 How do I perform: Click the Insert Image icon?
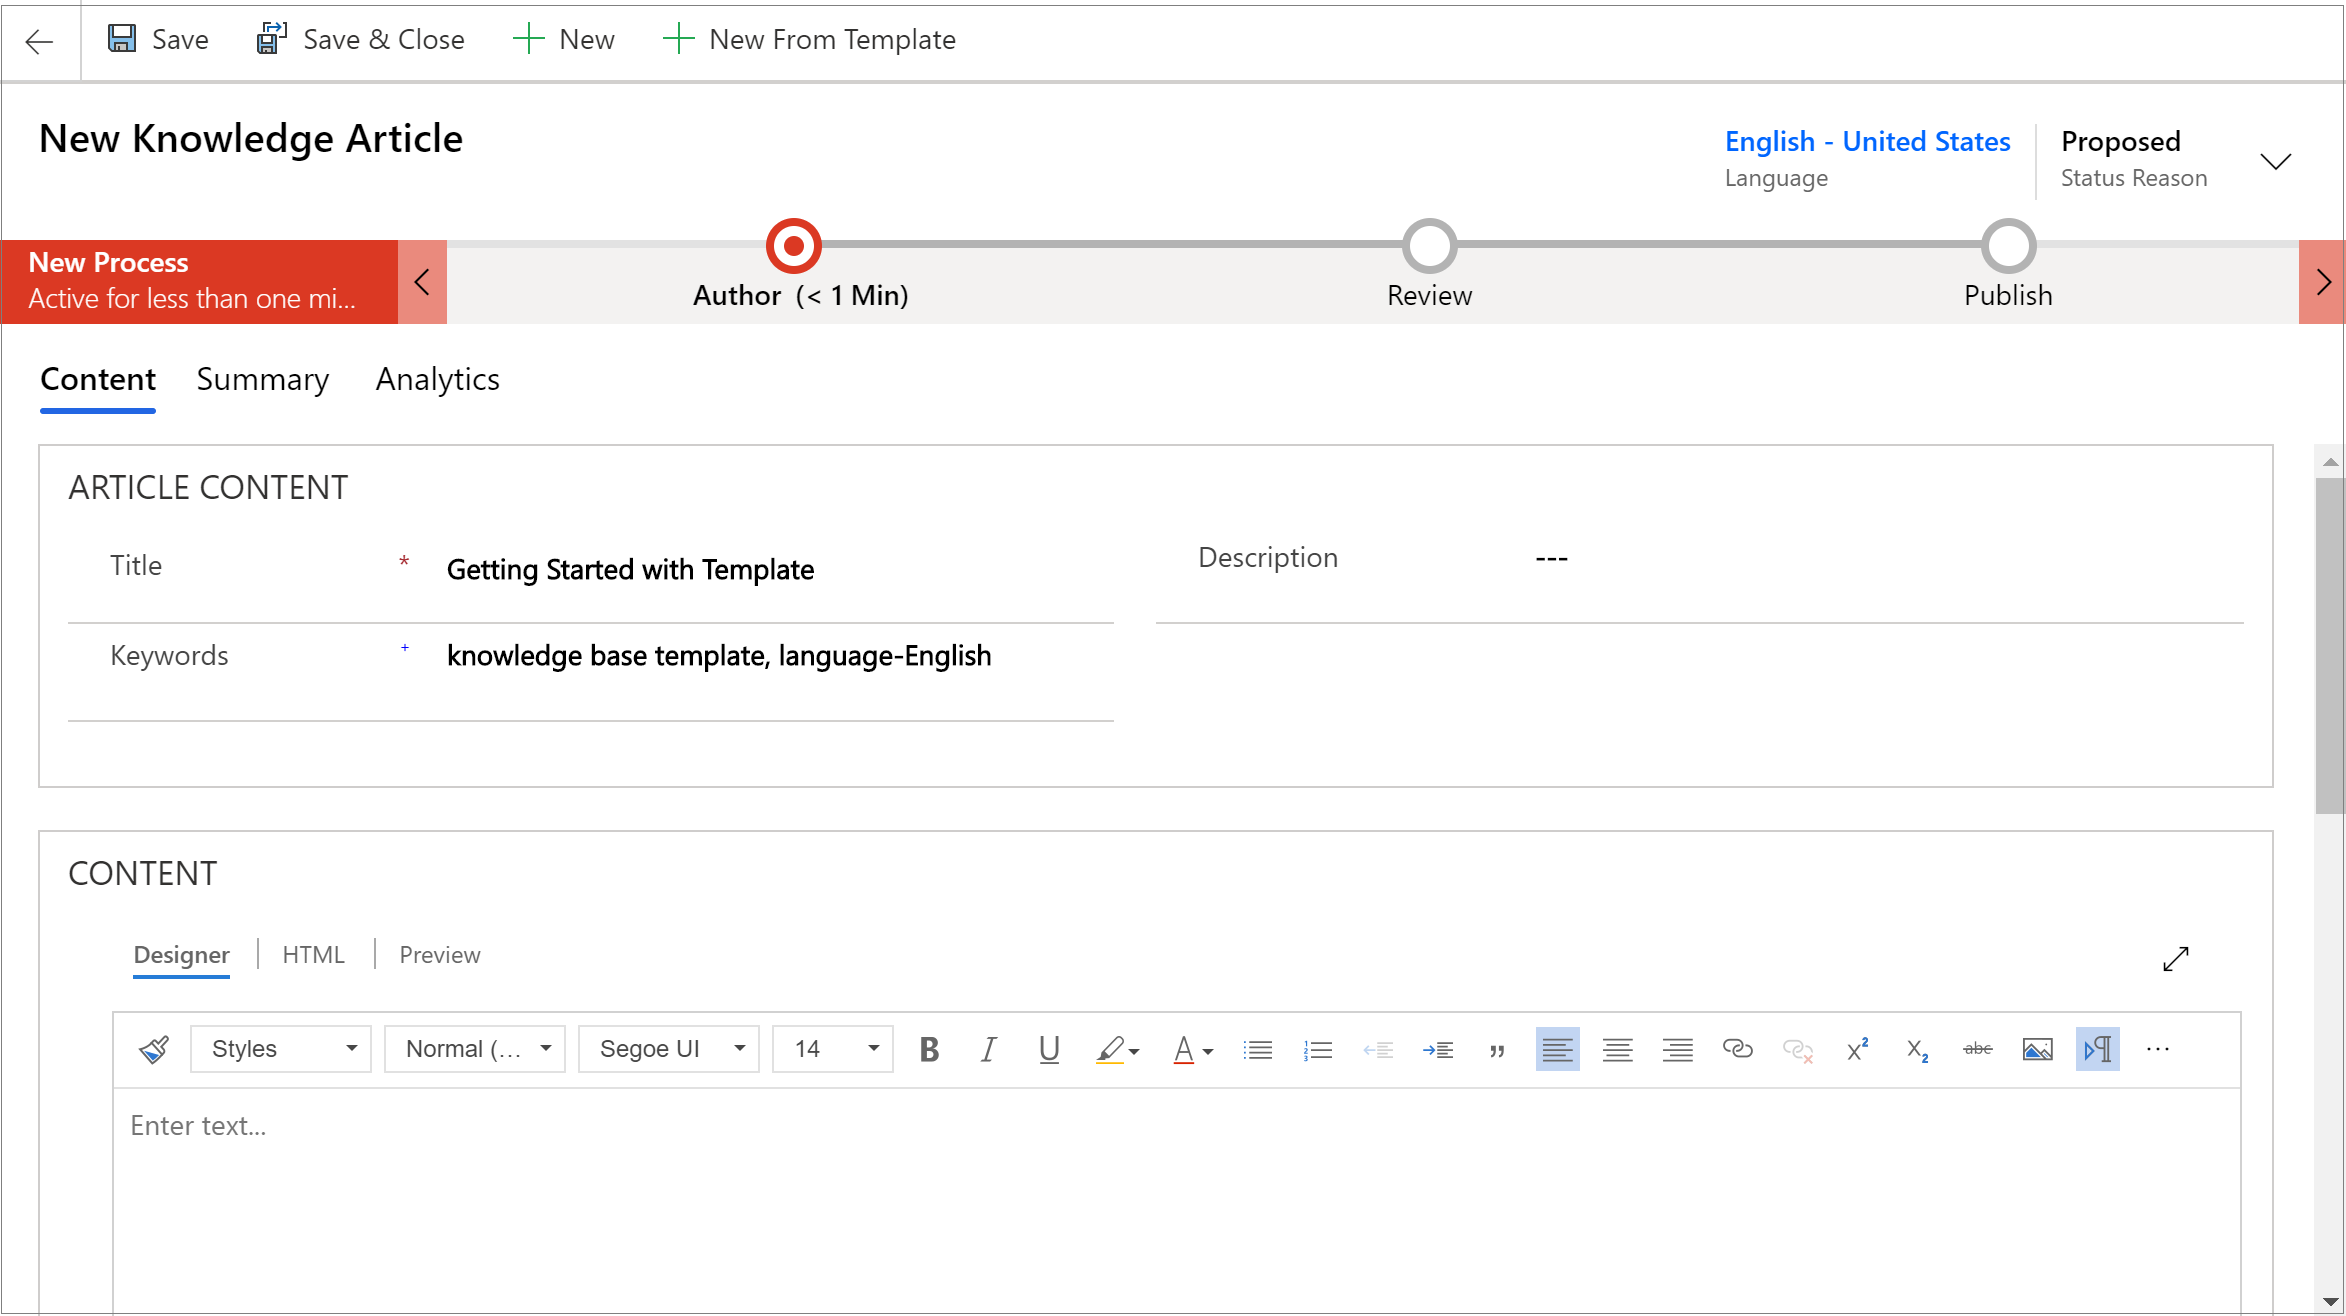[x=2035, y=1049]
